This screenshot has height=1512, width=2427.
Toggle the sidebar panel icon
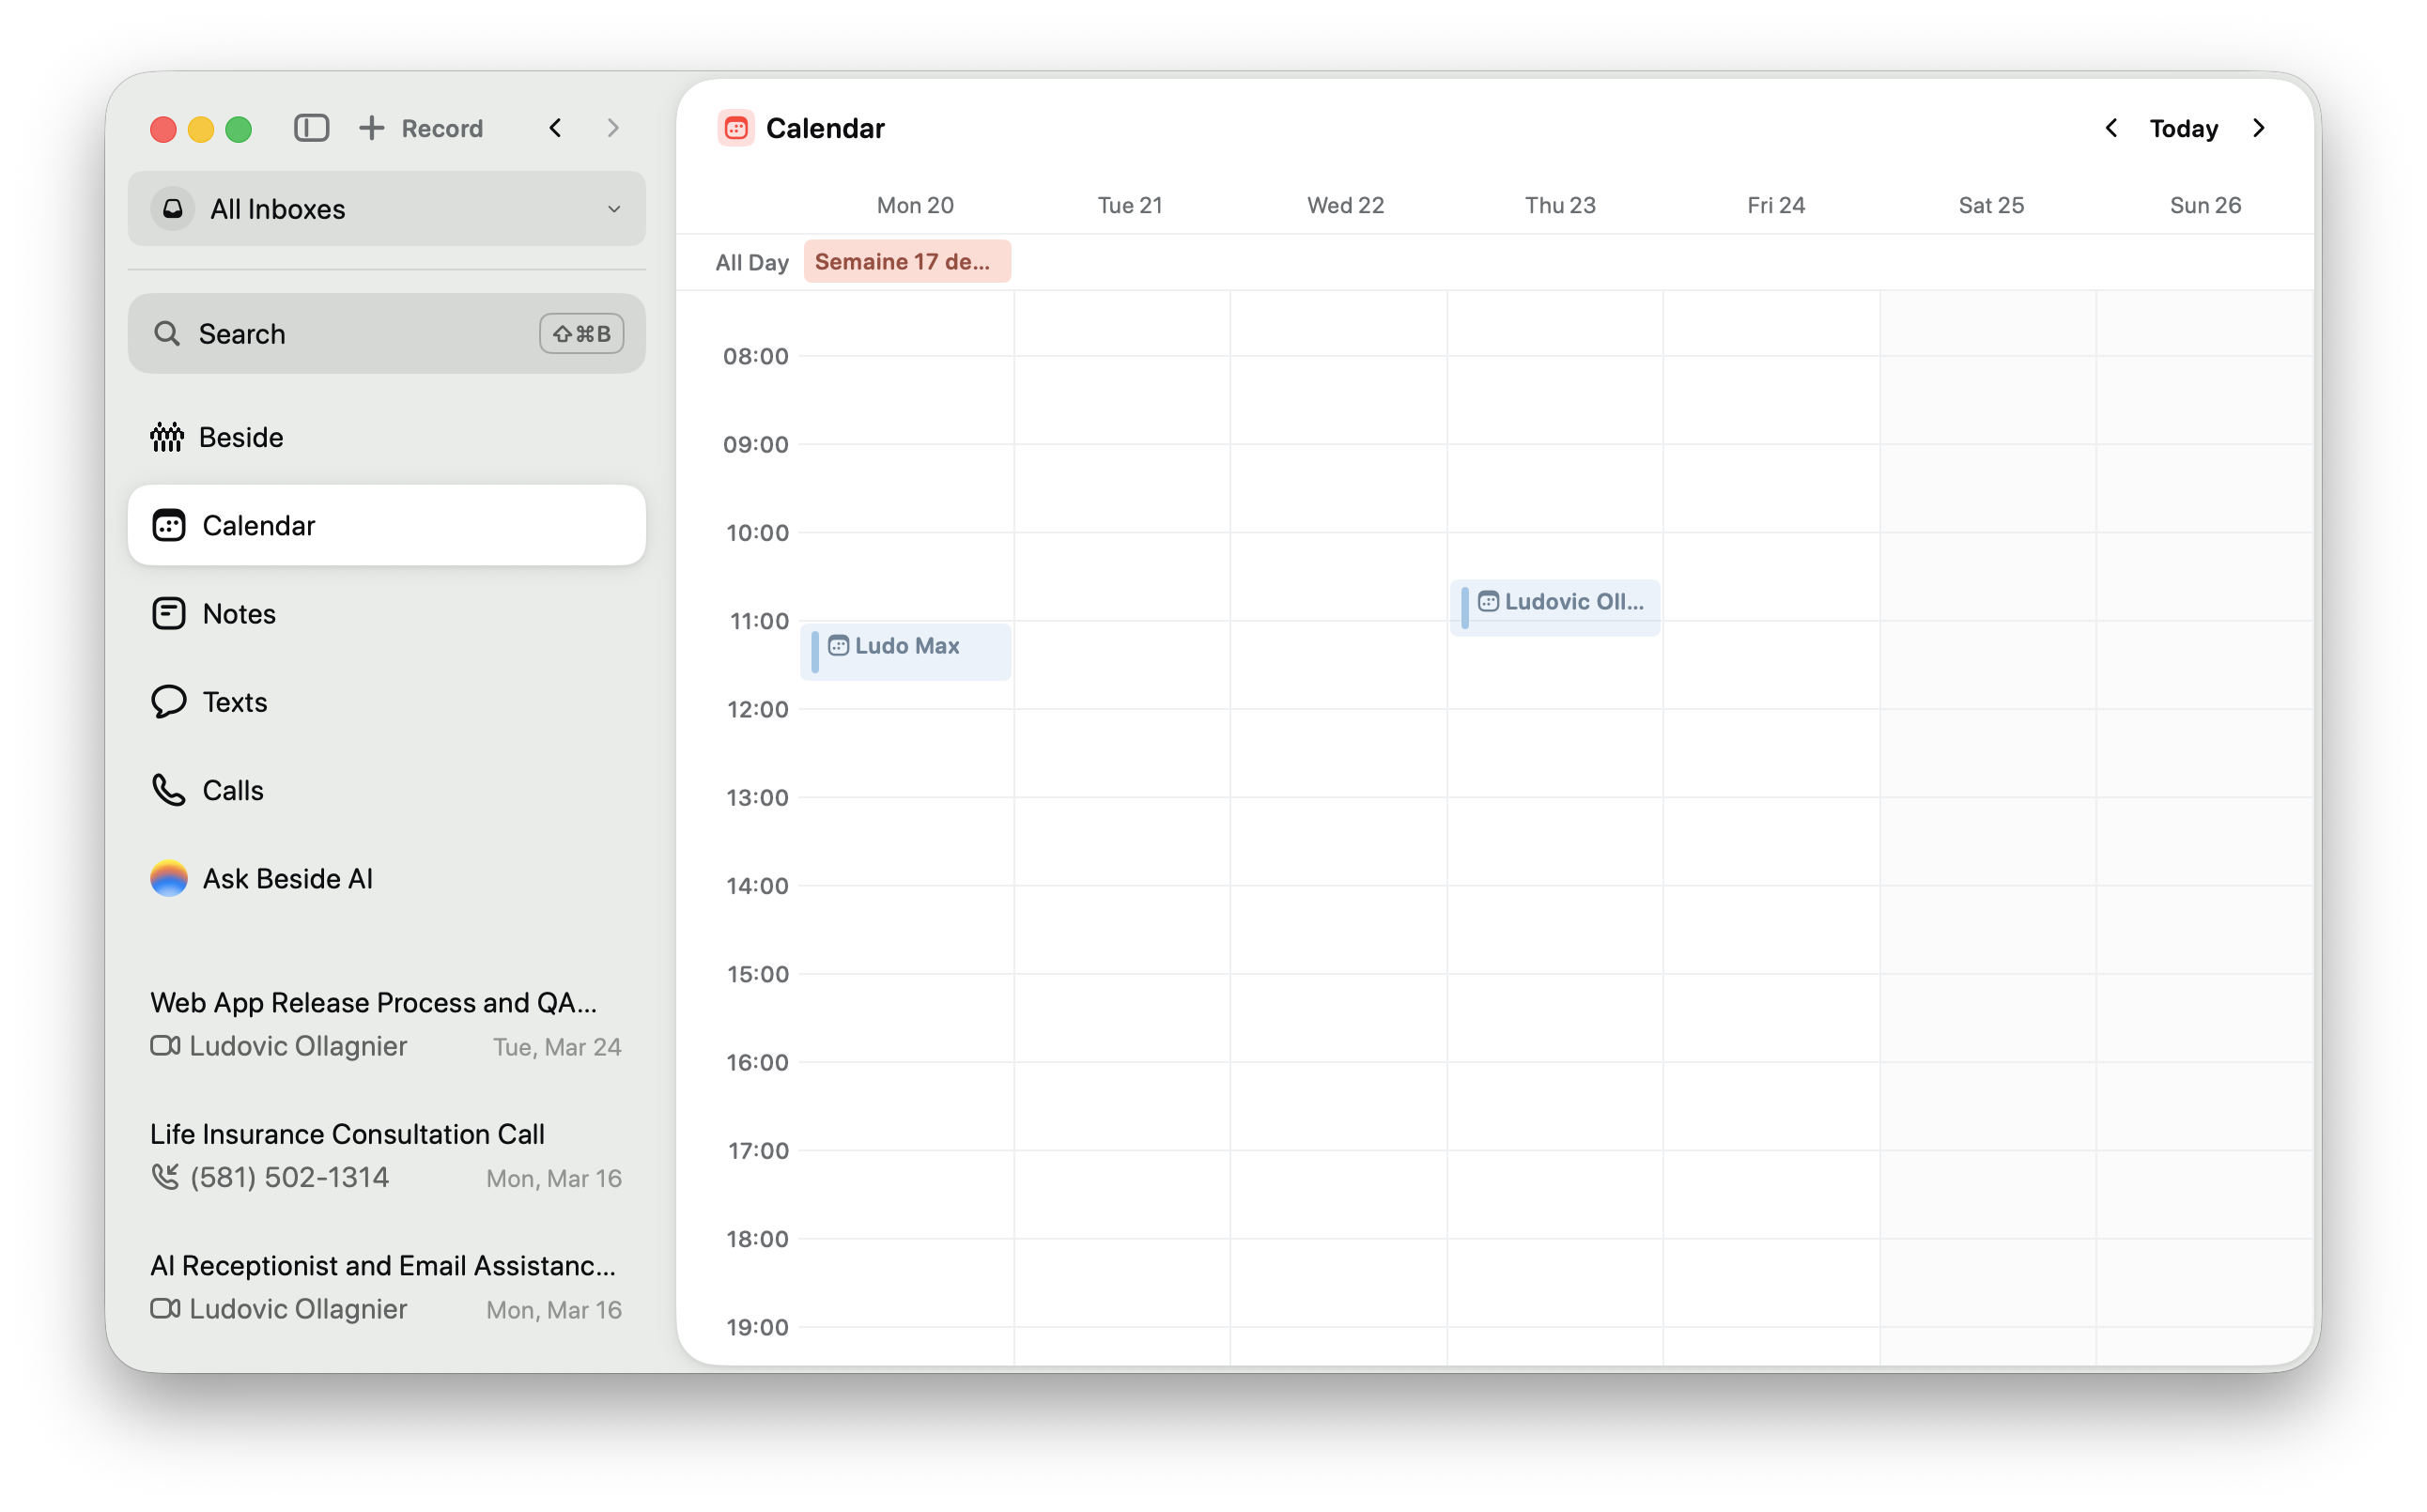[x=311, y=128]
